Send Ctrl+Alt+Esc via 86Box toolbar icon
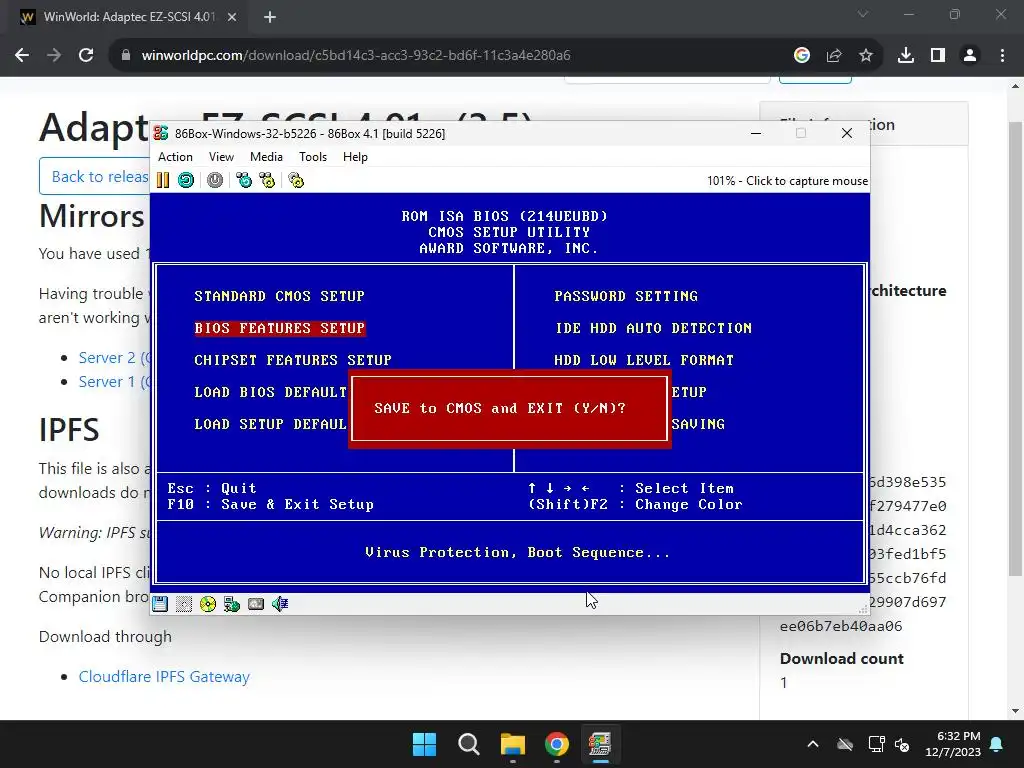 click(267, 180)
